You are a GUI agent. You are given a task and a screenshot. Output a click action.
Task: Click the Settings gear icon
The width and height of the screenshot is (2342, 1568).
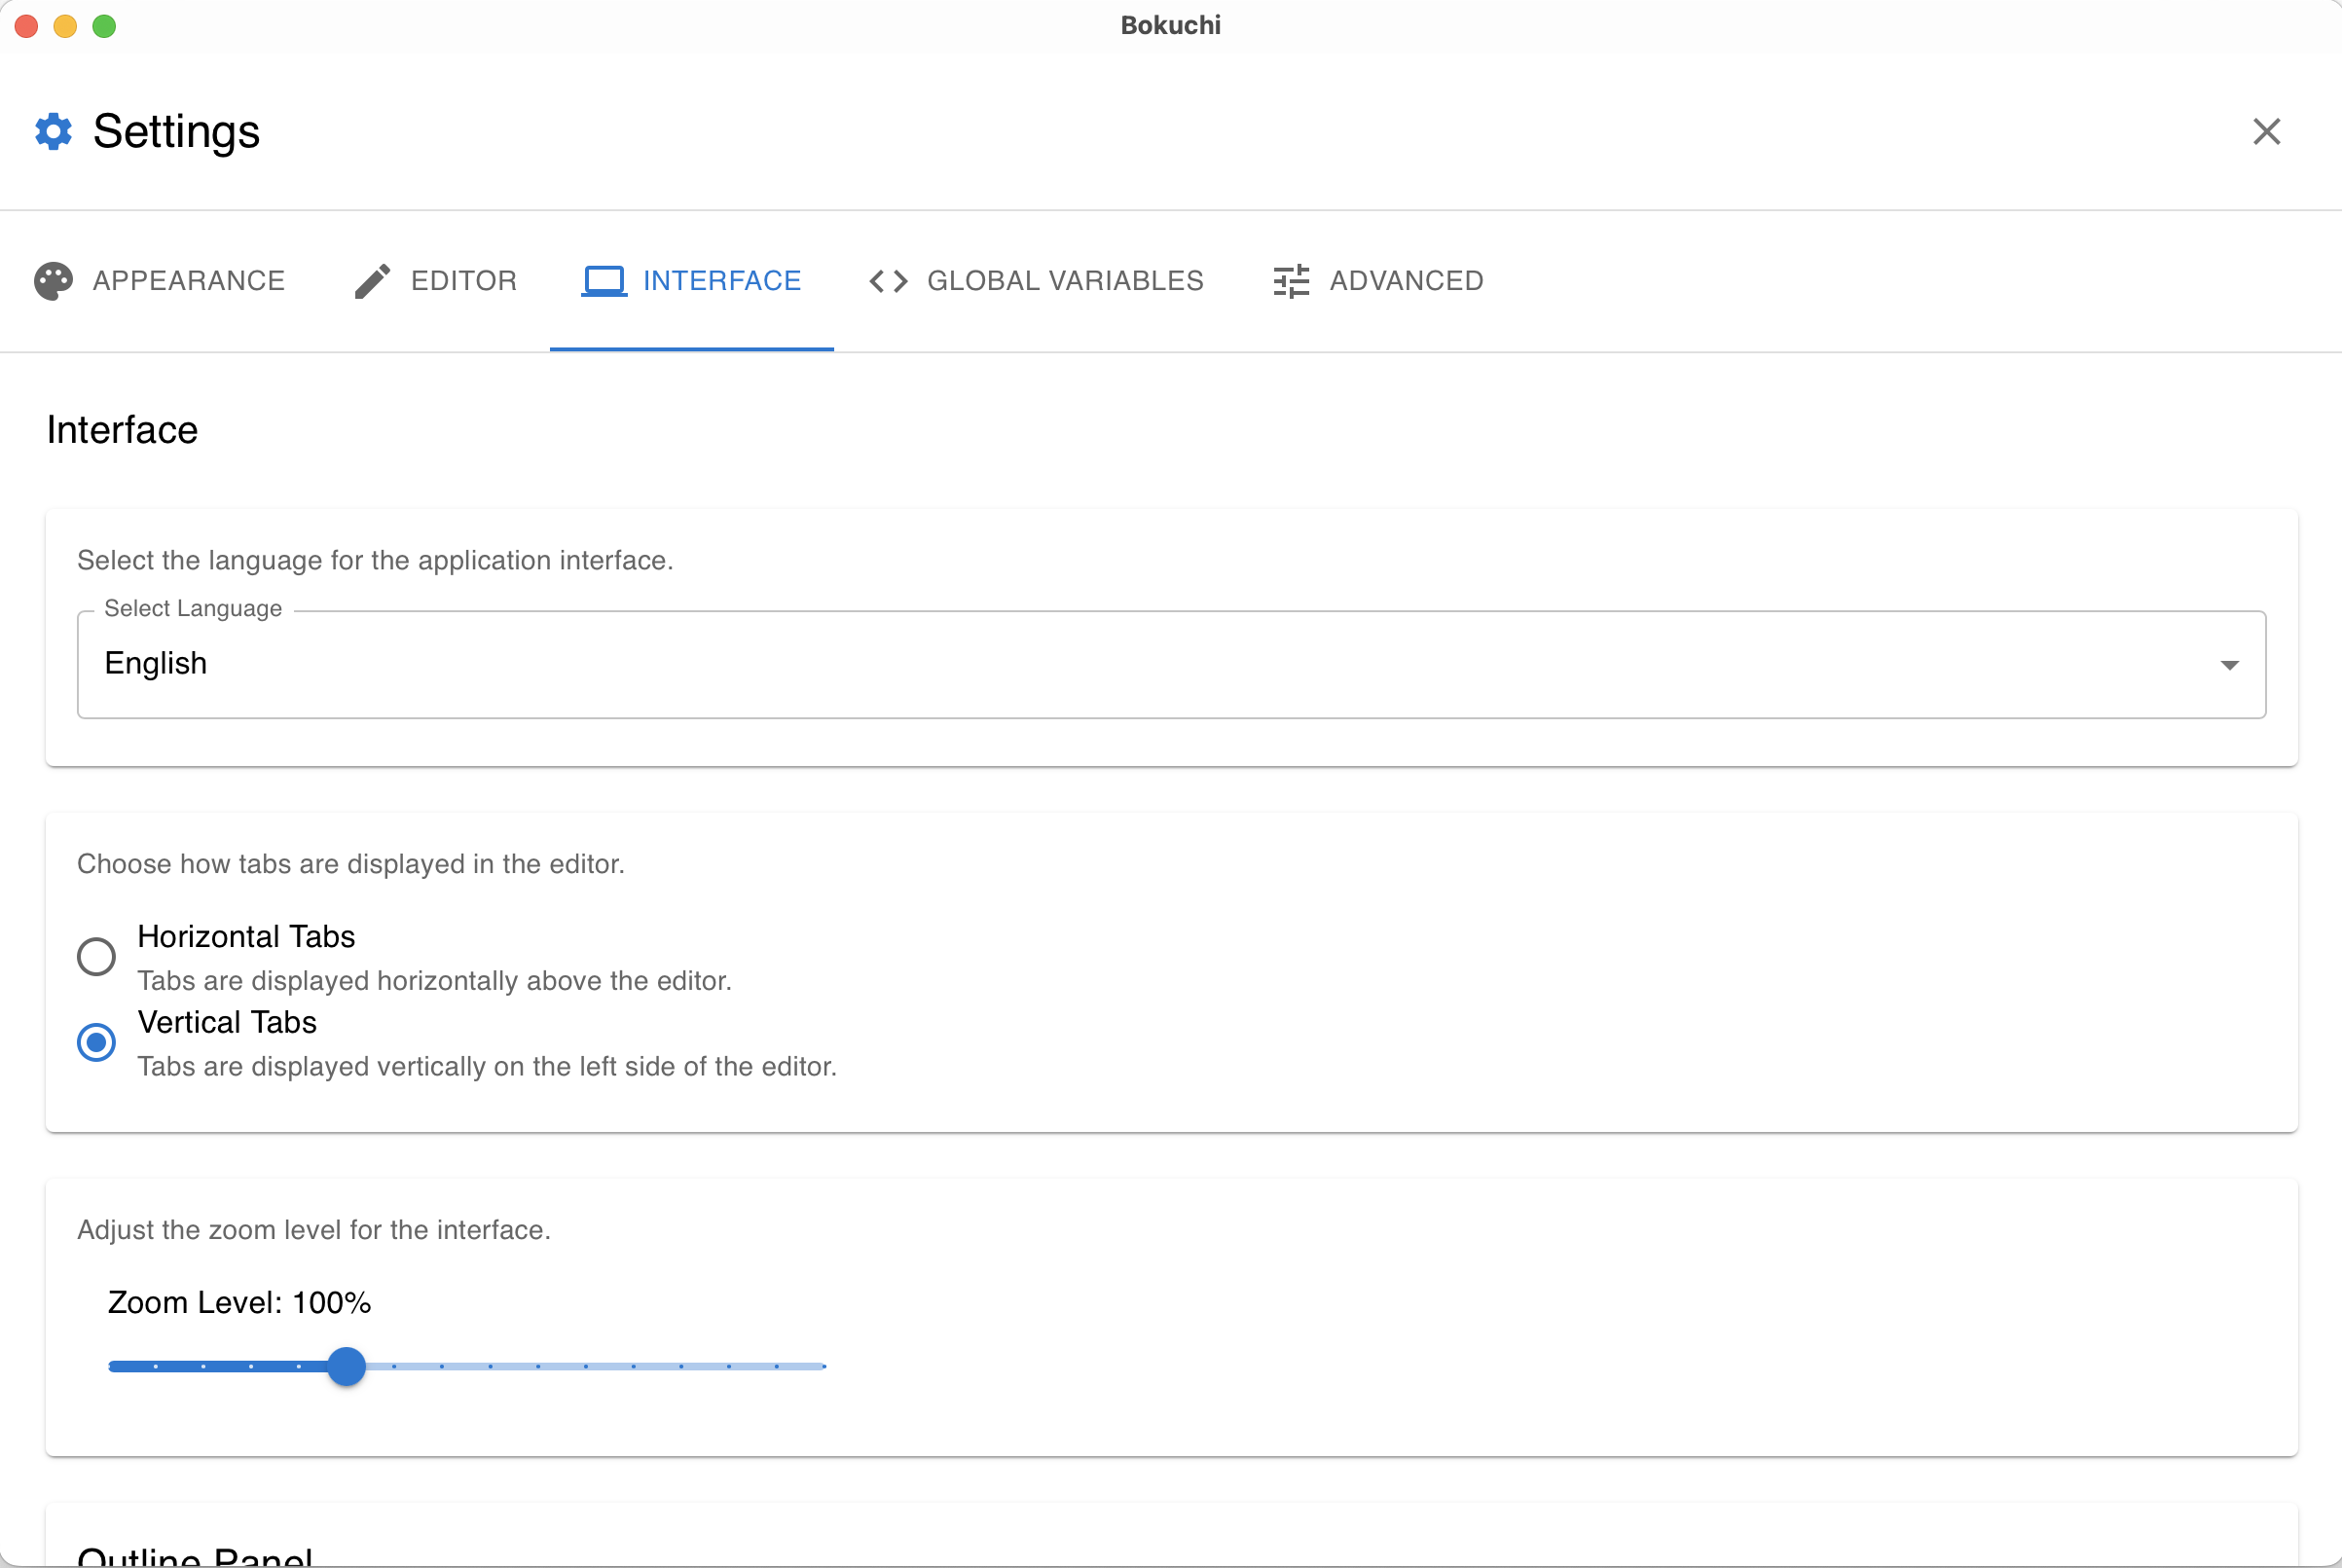point(53,131)
